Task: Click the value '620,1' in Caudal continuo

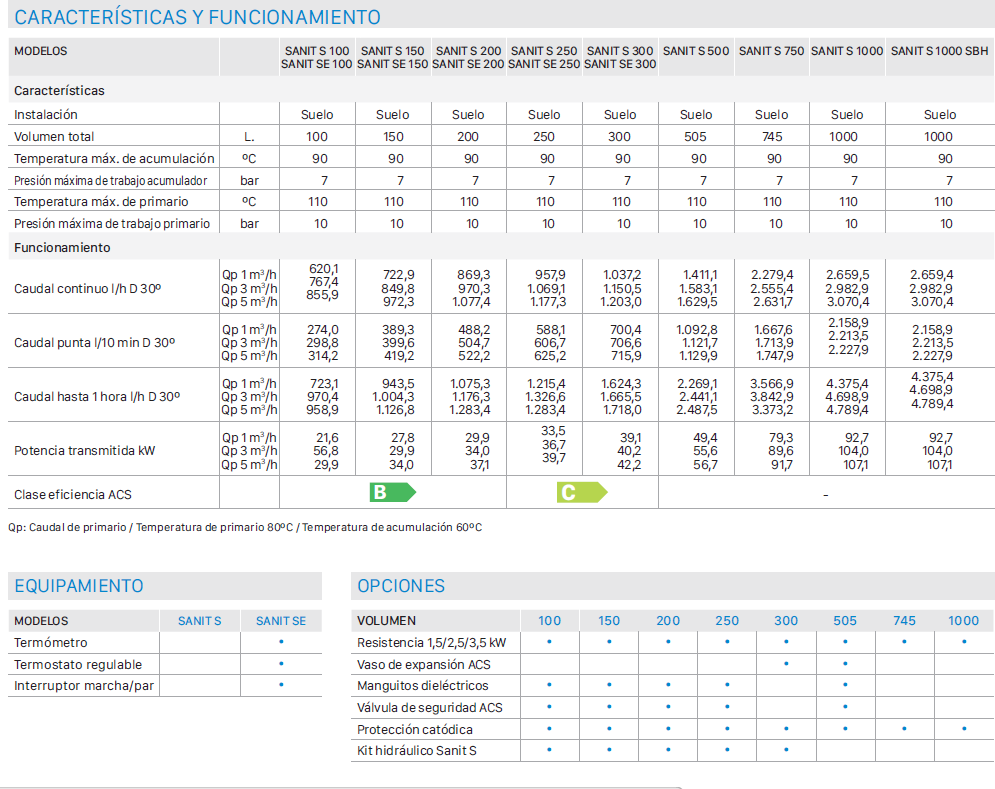Action: [x=324, y=269]
